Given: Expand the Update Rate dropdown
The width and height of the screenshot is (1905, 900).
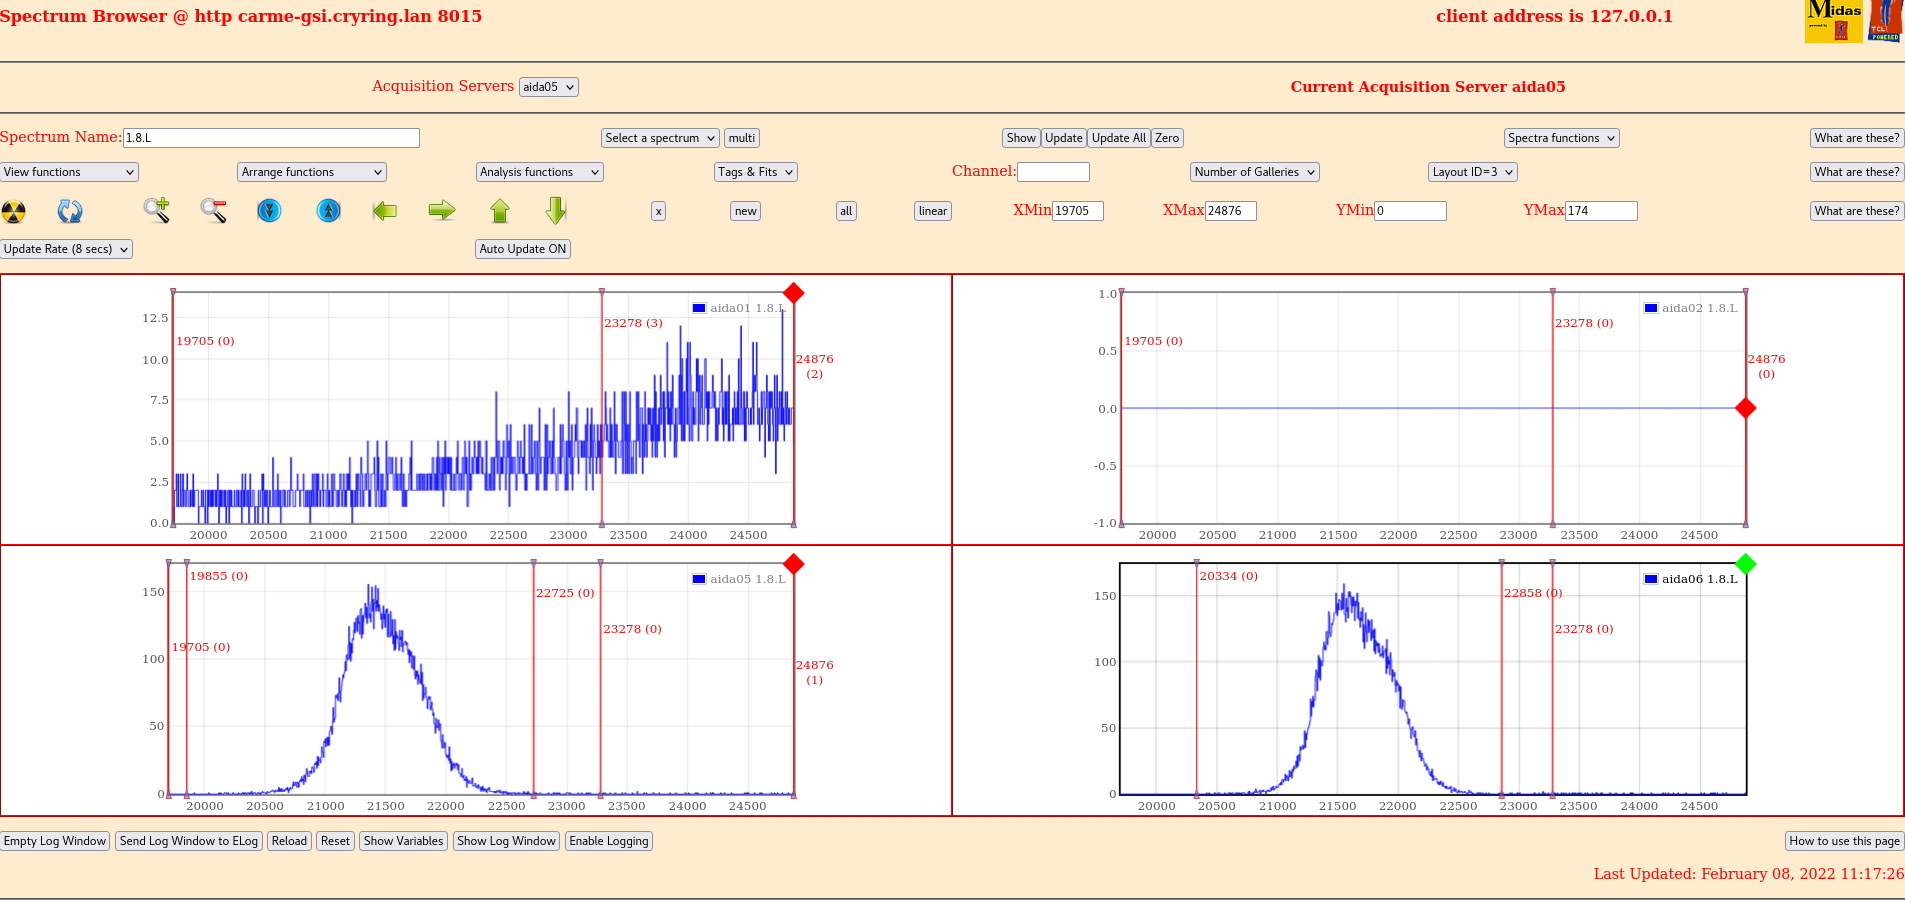Looking at the screenshot, I should (66, 249).
